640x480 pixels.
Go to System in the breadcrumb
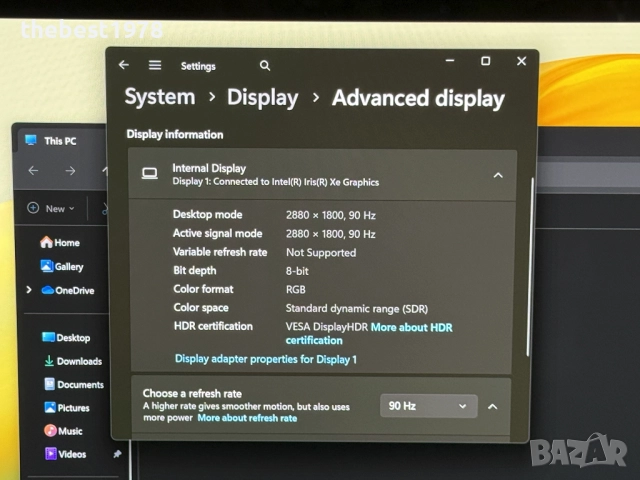pos(159,98)
